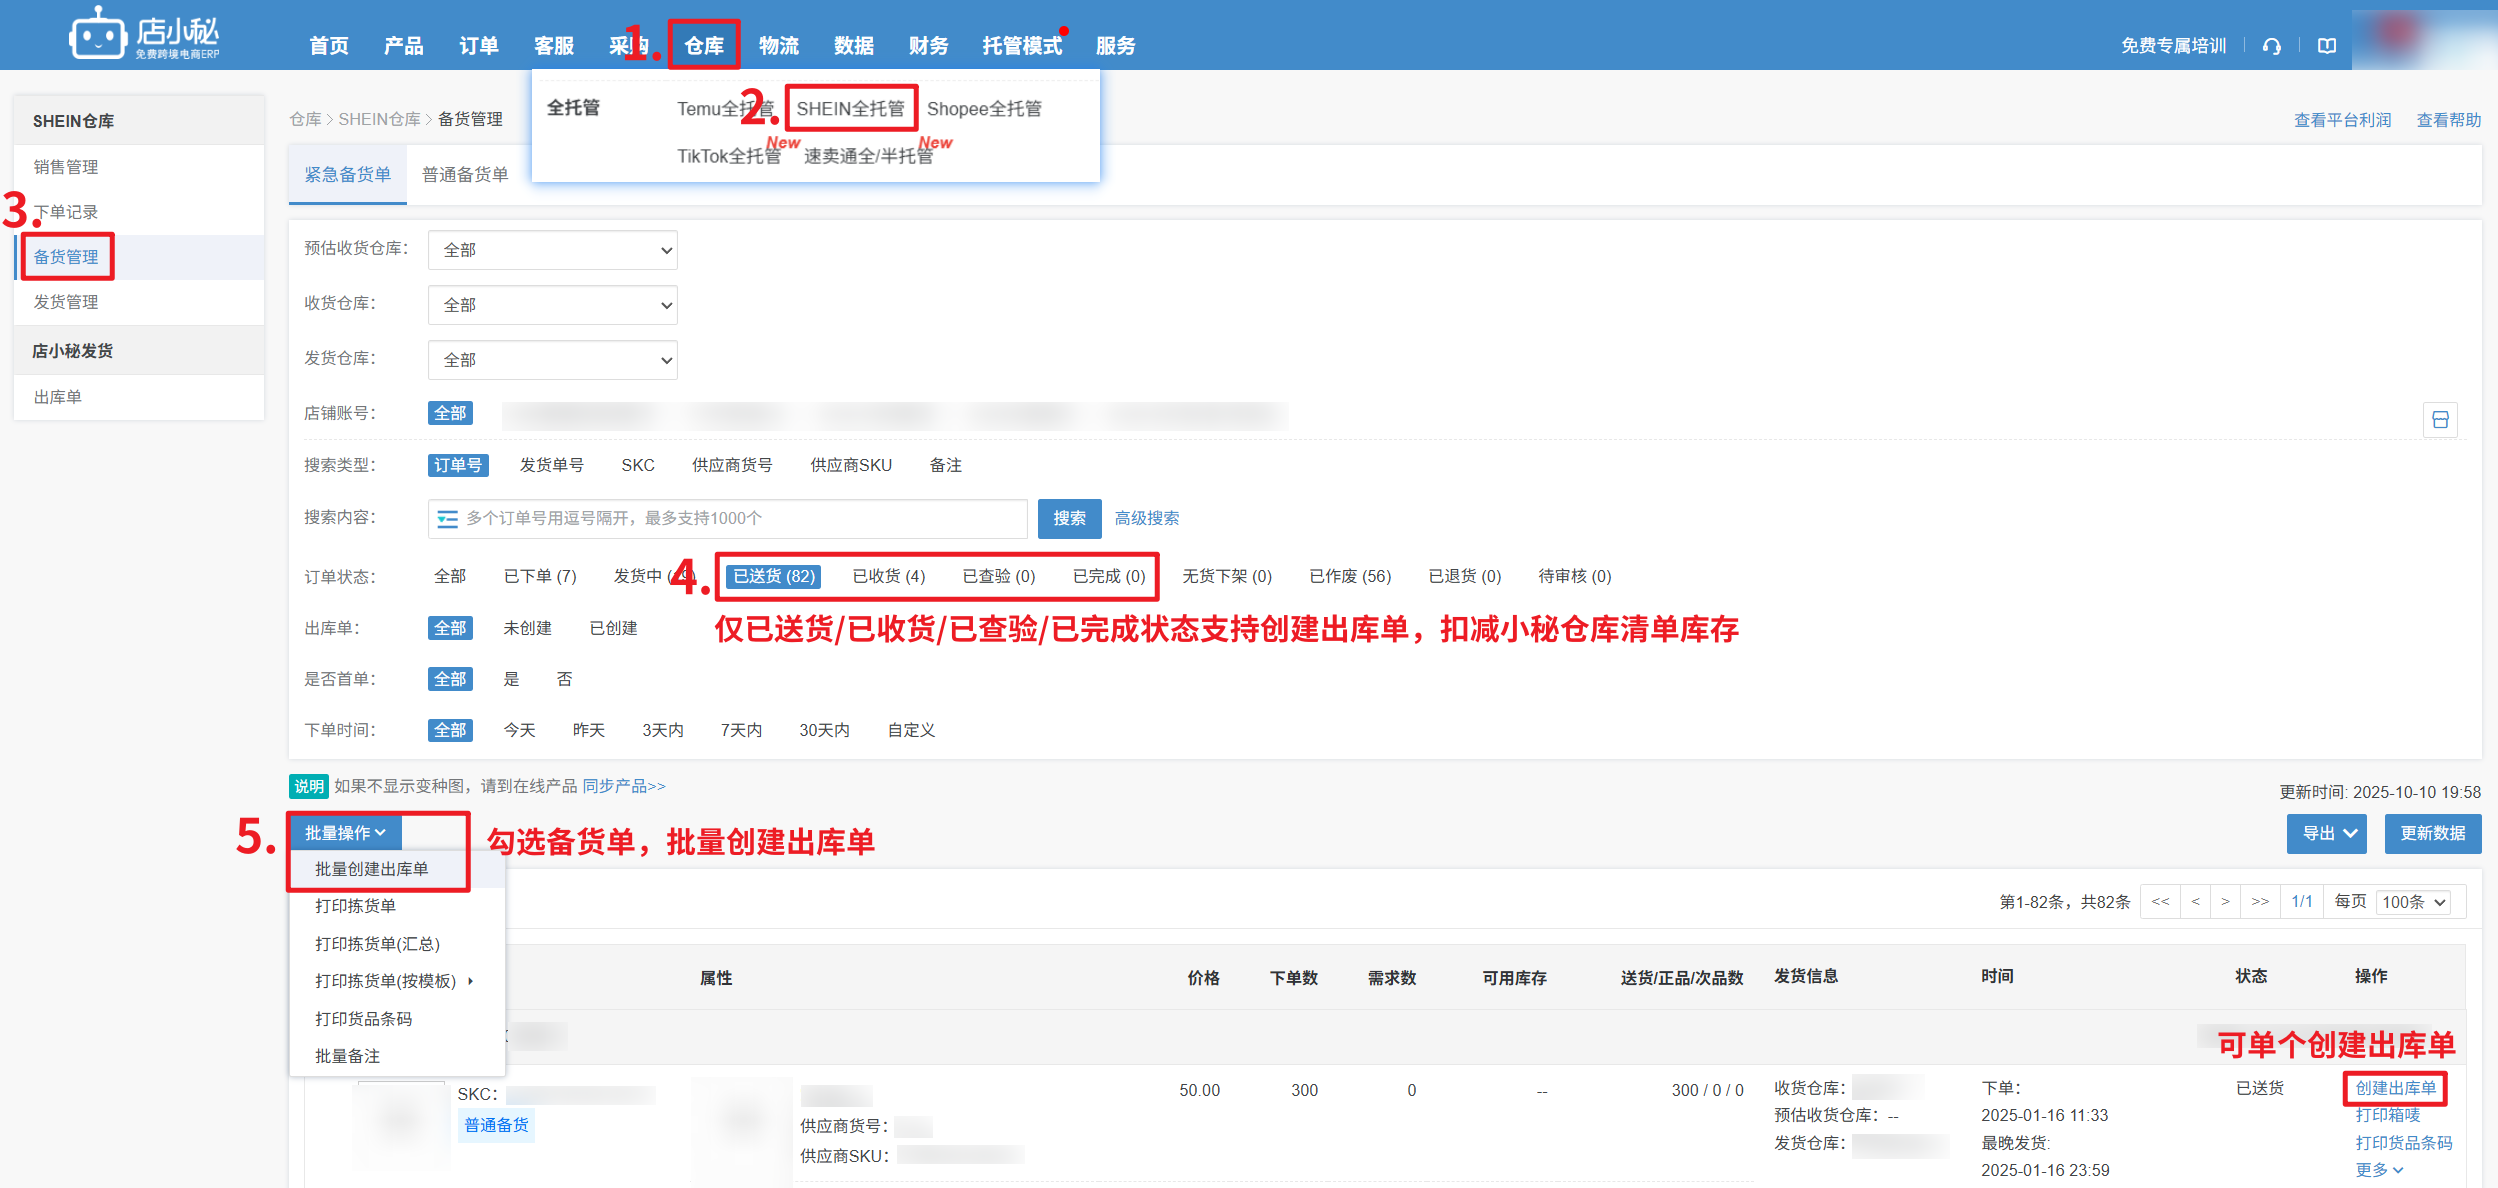Screen dimensions: 2498x1188
Task: Filter the 出库单 row by 未创建
Action: pyautogui.click(x=527, y=628)
